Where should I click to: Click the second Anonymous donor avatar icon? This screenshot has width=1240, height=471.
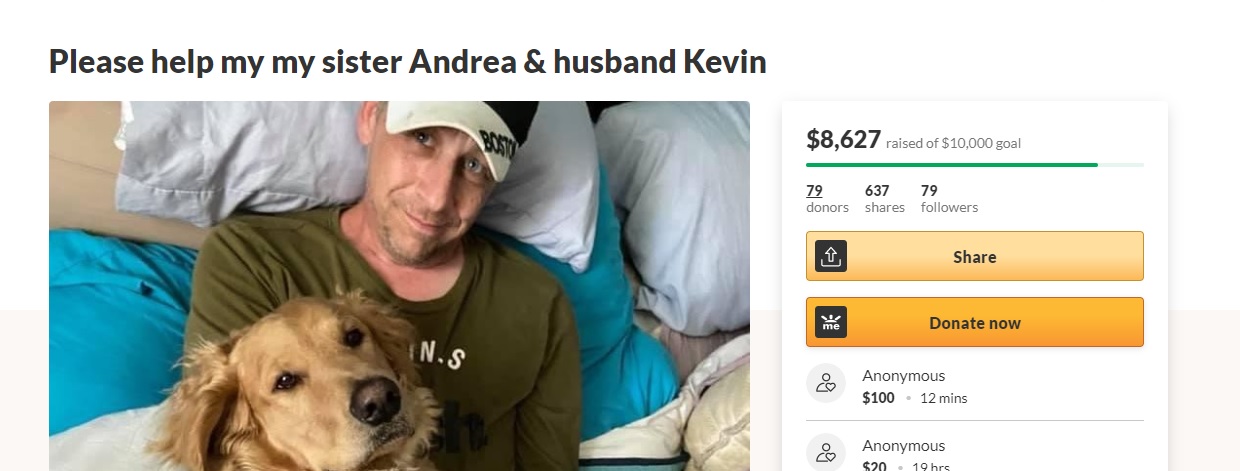(826, 452)
